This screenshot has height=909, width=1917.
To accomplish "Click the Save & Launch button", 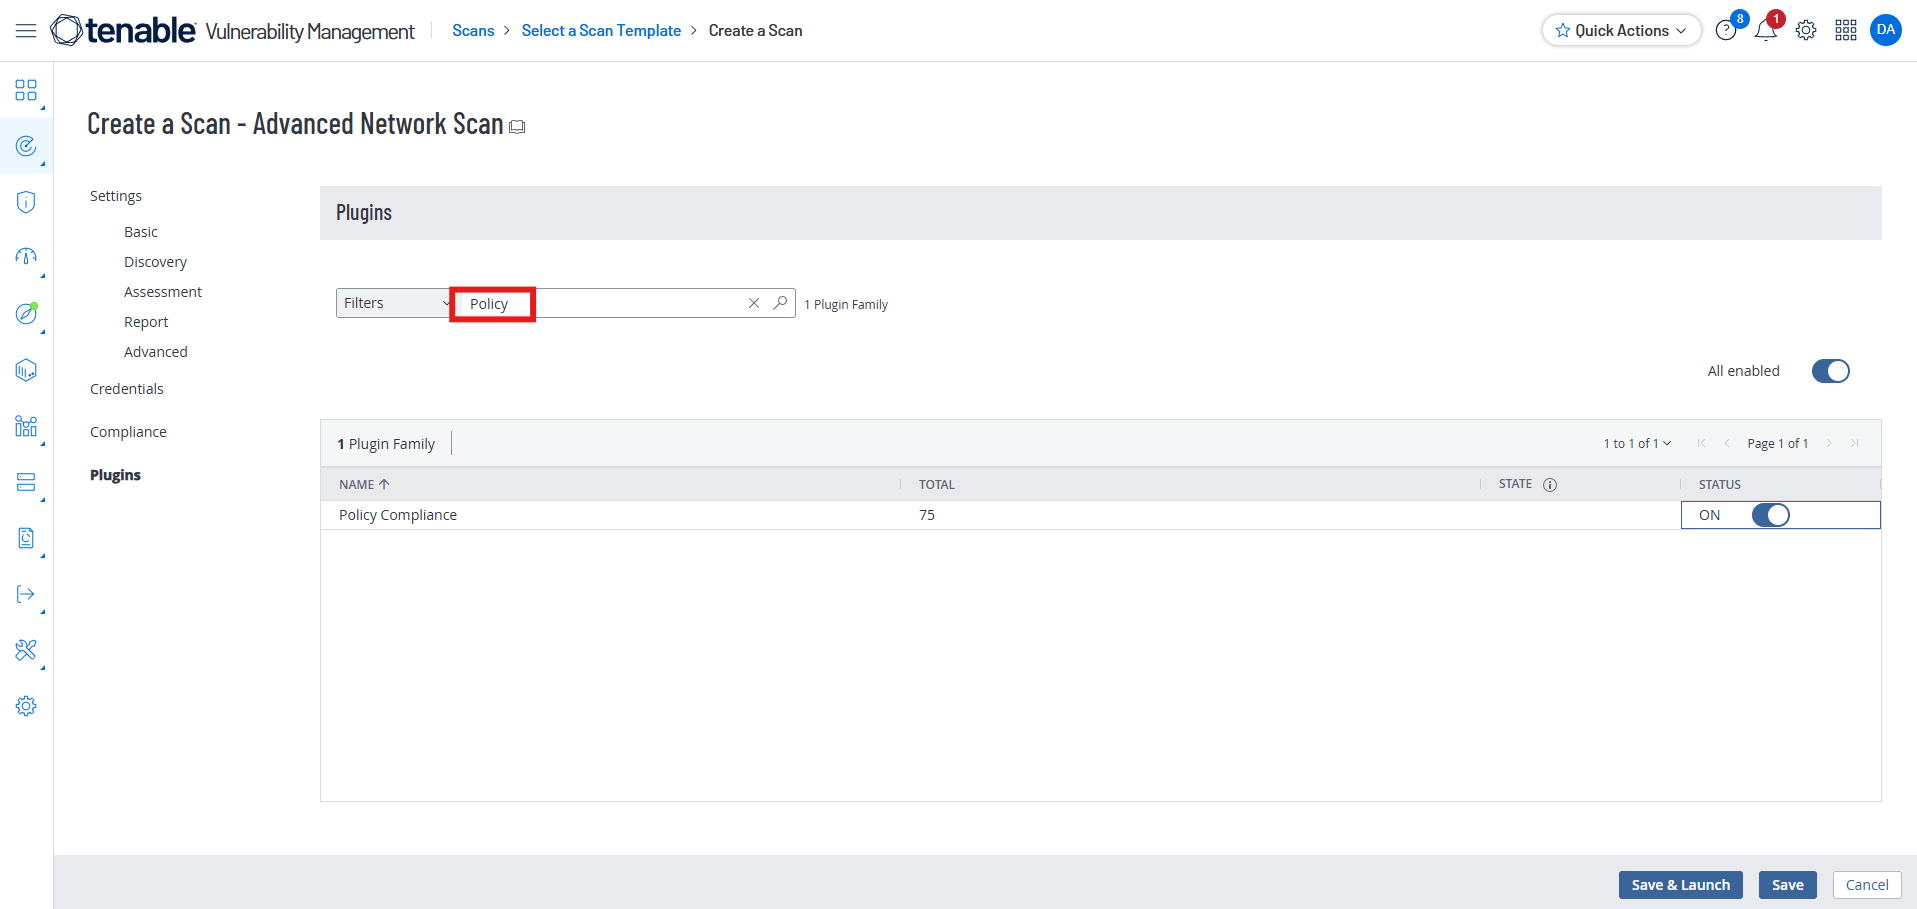I will [1680, 885].
